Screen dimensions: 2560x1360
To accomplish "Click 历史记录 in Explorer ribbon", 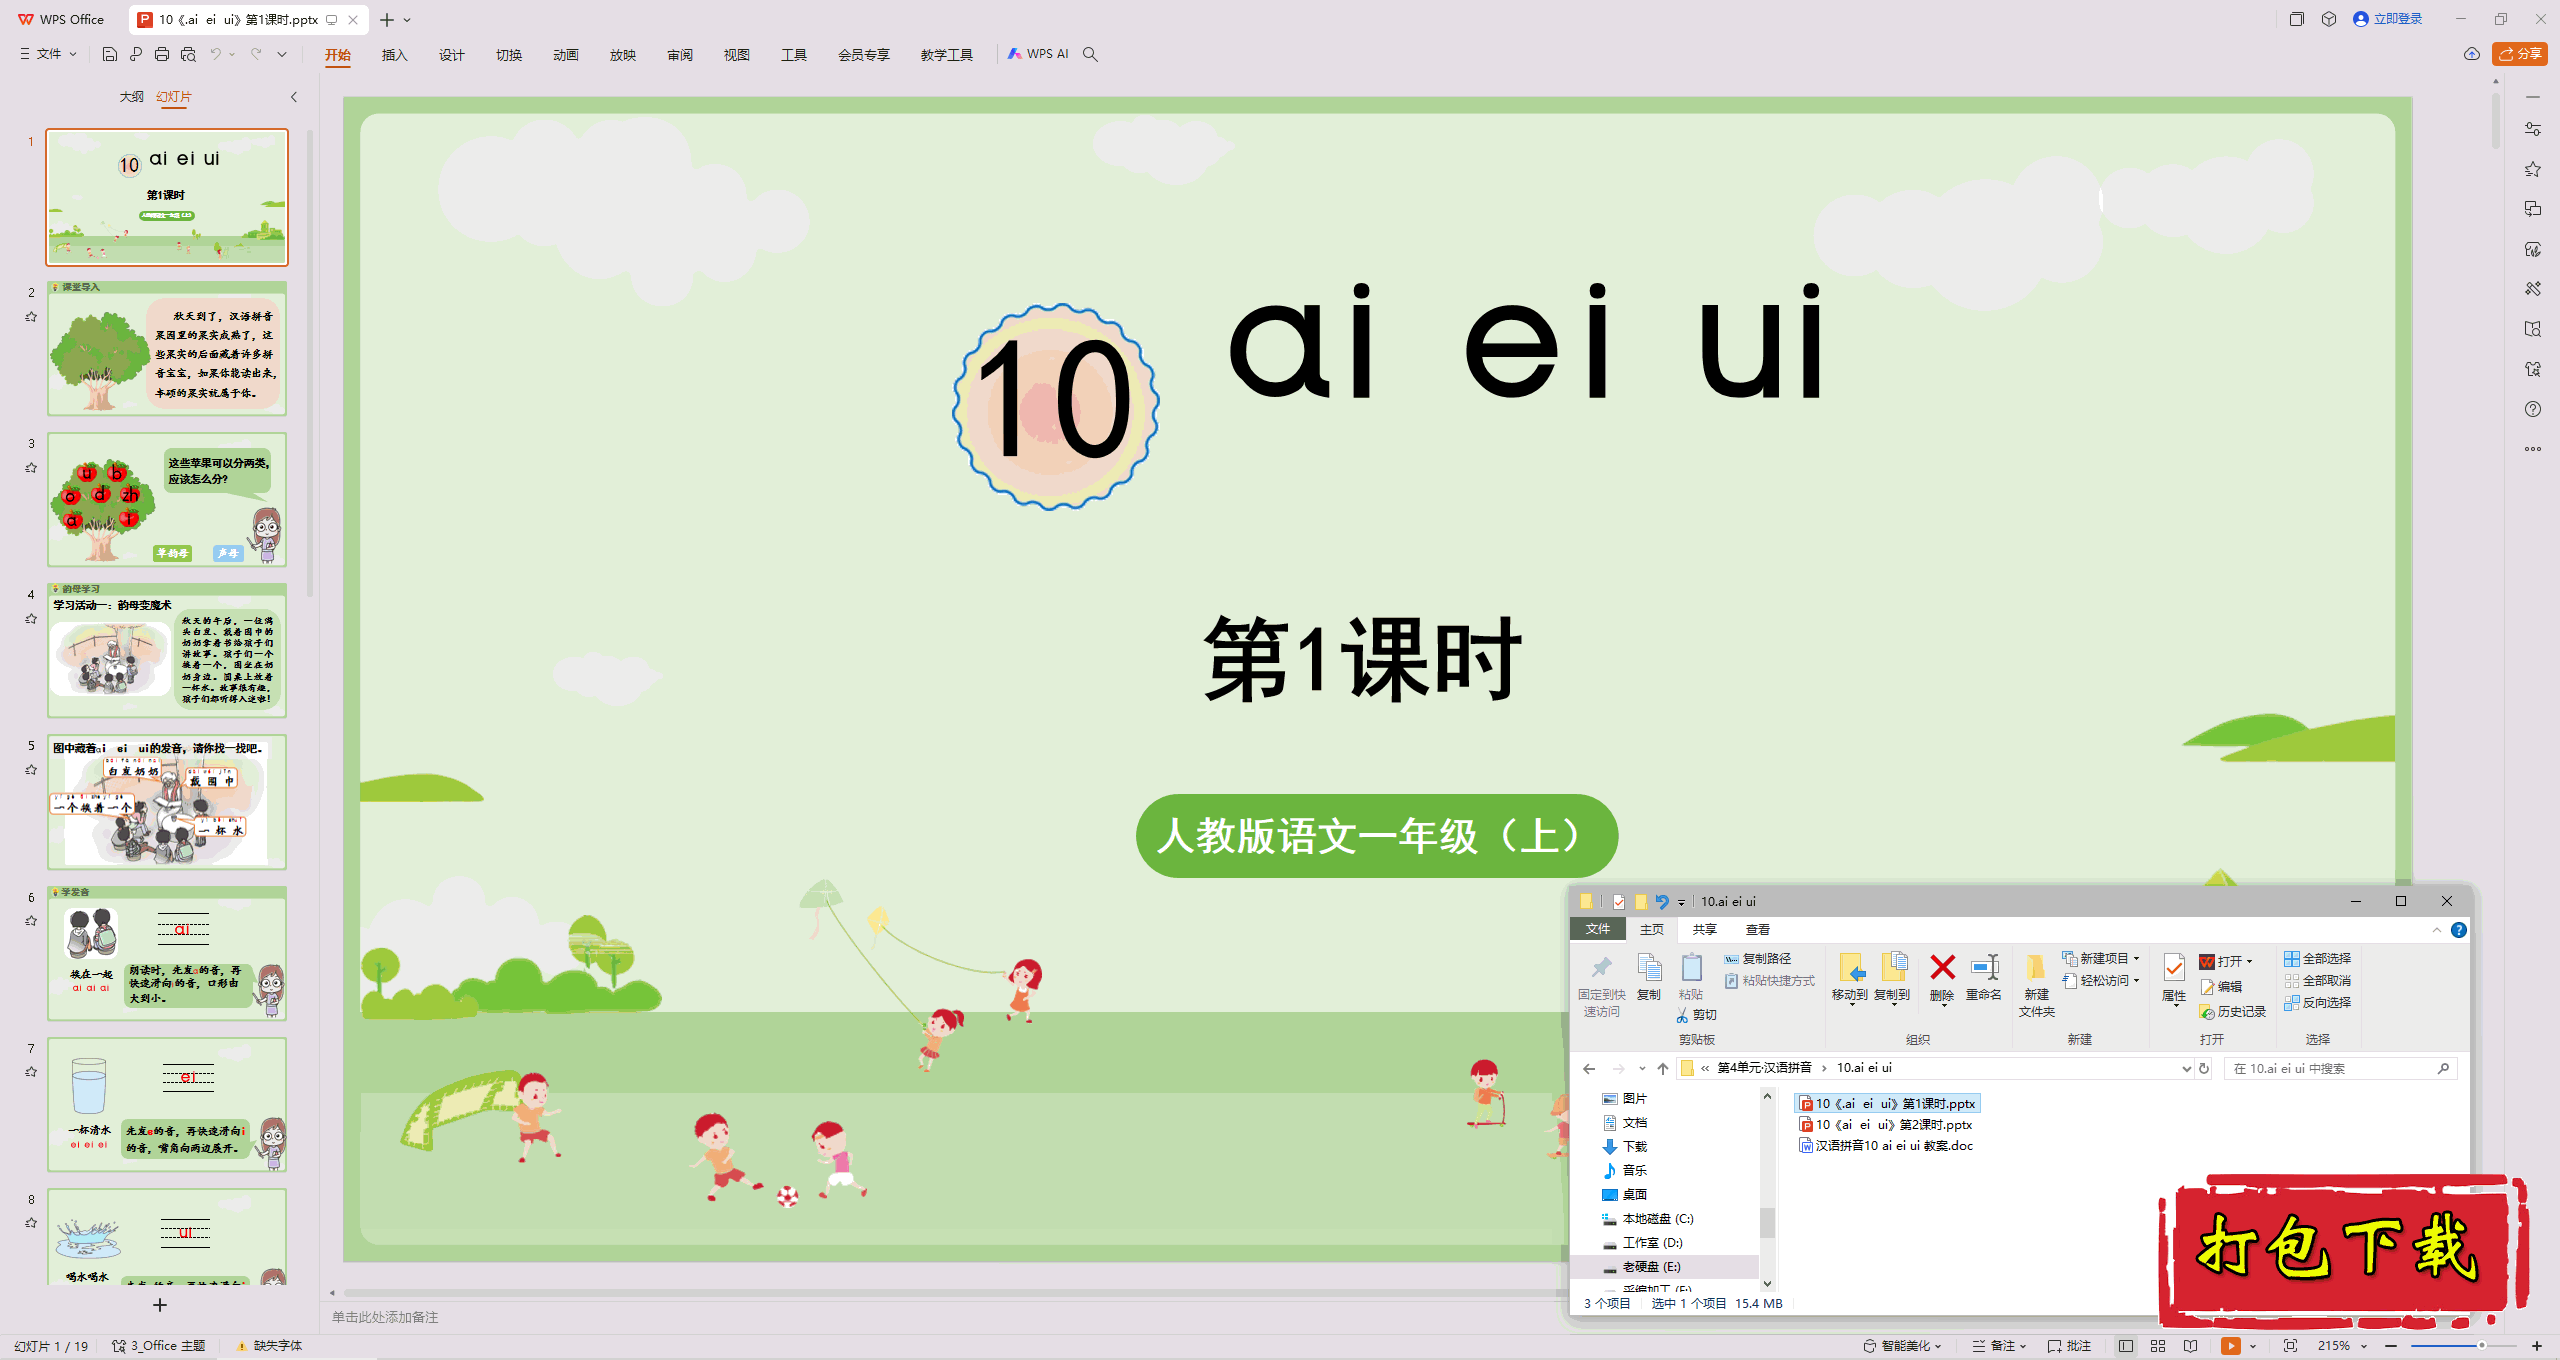I will pos(2232,1012).
